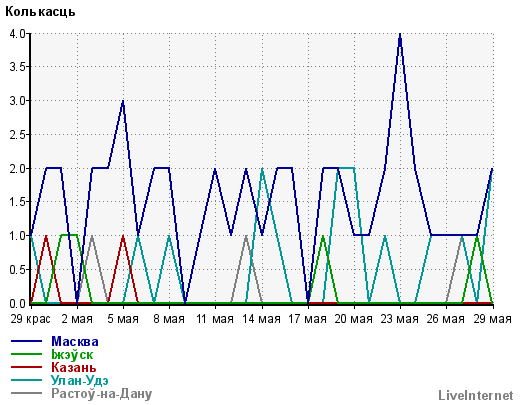520x405 pixels.
Task: Click the Колькасць chart title
Action: click(40, 12)
